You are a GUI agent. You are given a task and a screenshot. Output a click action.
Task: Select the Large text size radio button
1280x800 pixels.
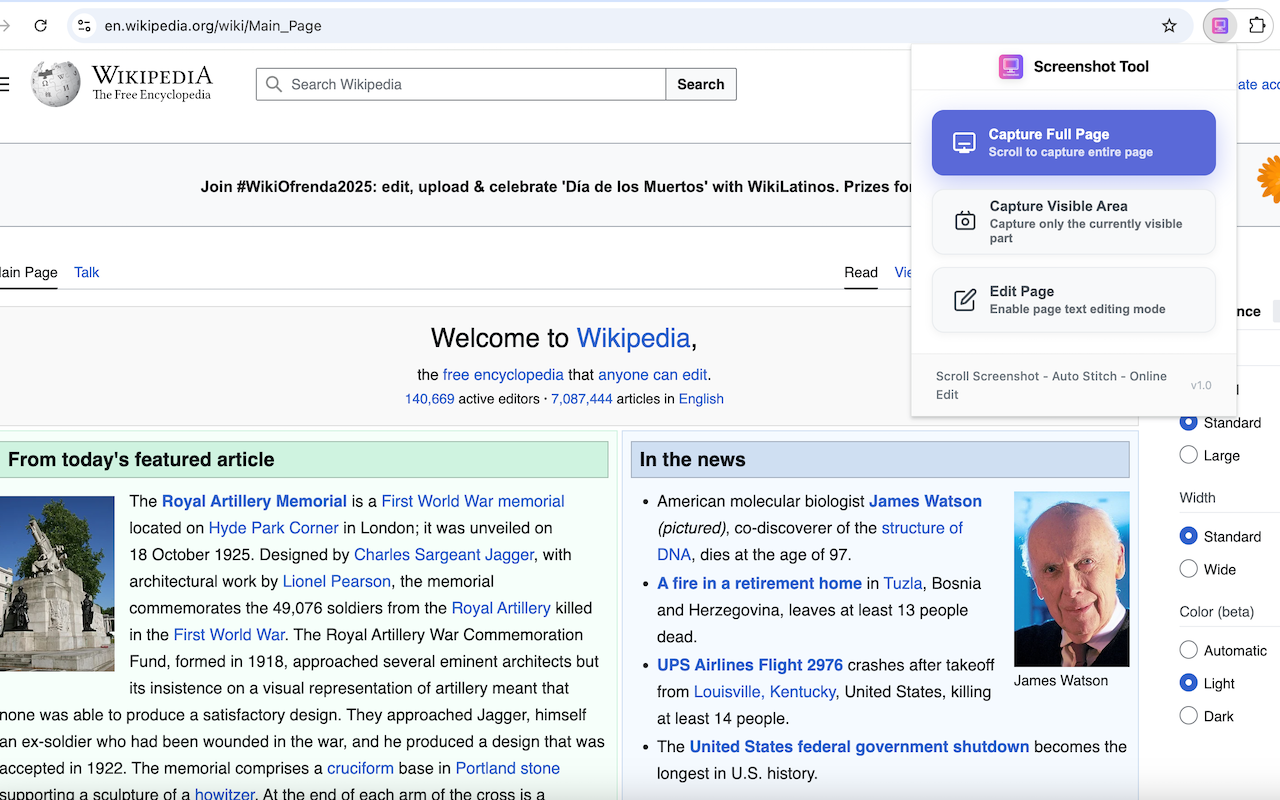click(x=1188, y=455)
